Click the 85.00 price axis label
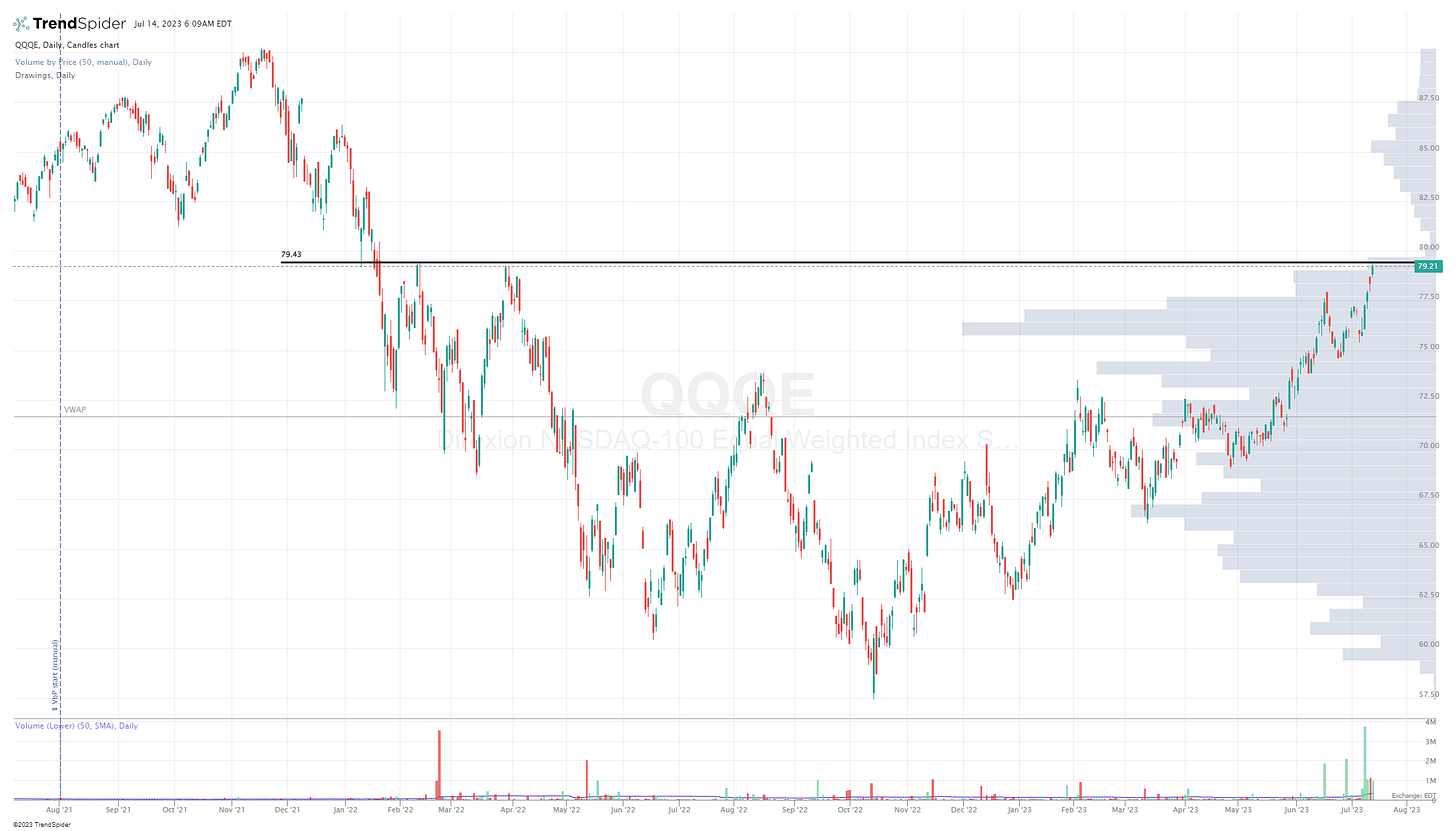This screenshot has width=1456, height=831. 1428,148
